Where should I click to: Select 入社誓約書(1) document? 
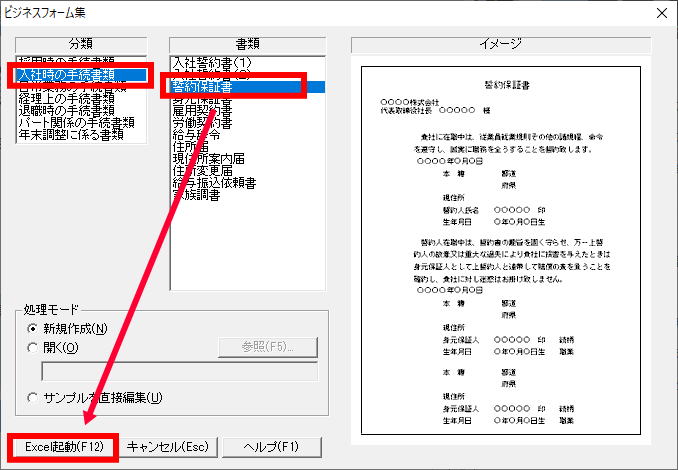point(212,62)
